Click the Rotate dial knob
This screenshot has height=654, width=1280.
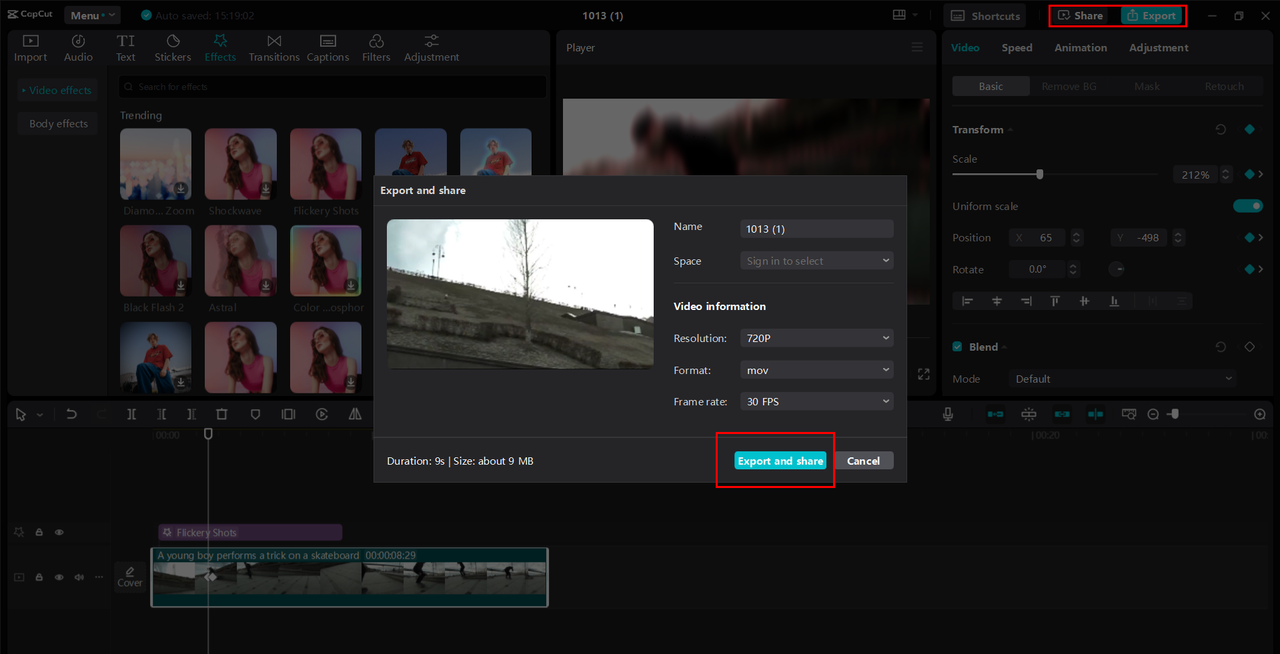1117,269
